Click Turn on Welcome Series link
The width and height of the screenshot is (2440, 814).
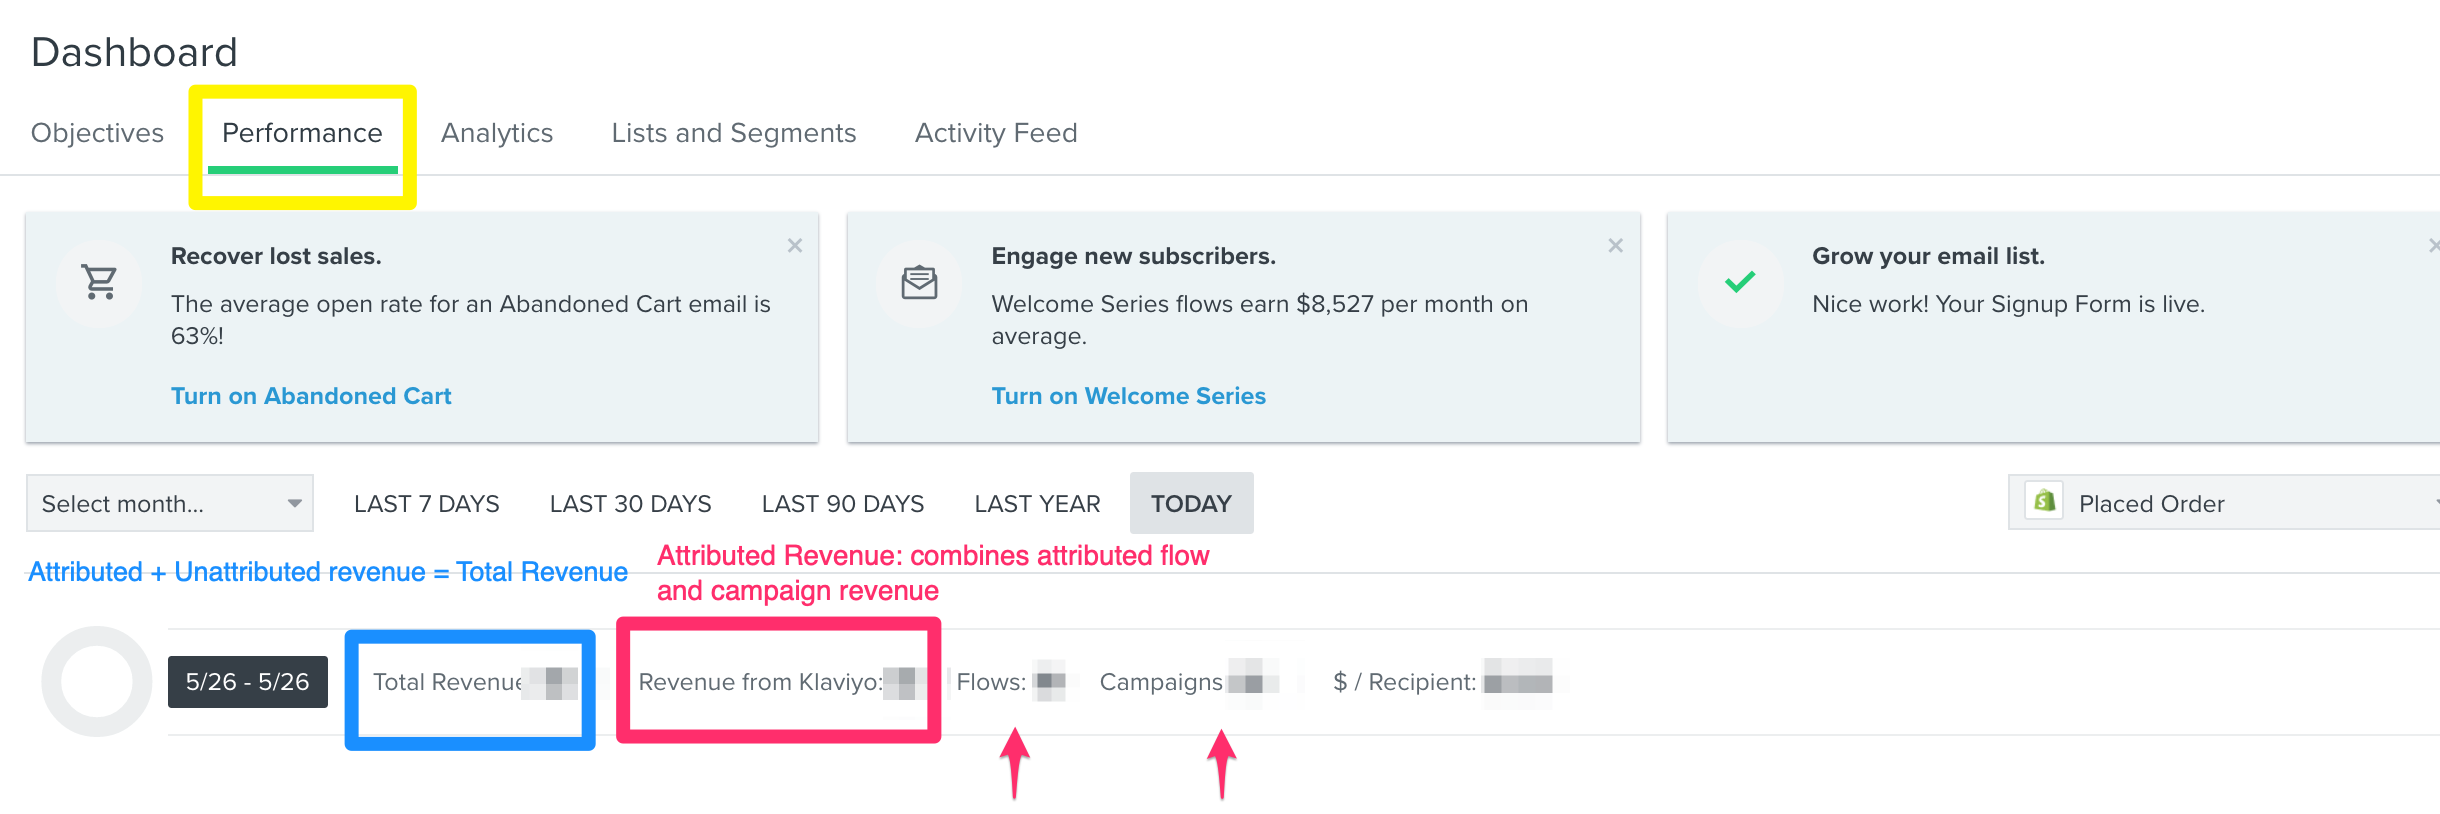point(1129,396)
